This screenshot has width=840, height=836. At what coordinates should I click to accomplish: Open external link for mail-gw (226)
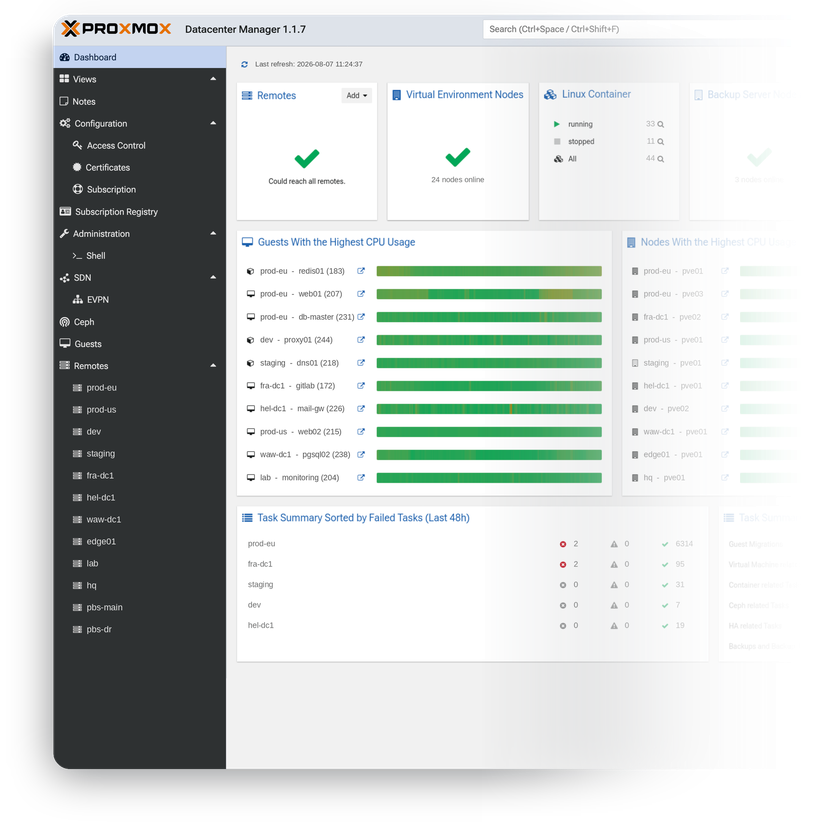[x=361, y=409]
